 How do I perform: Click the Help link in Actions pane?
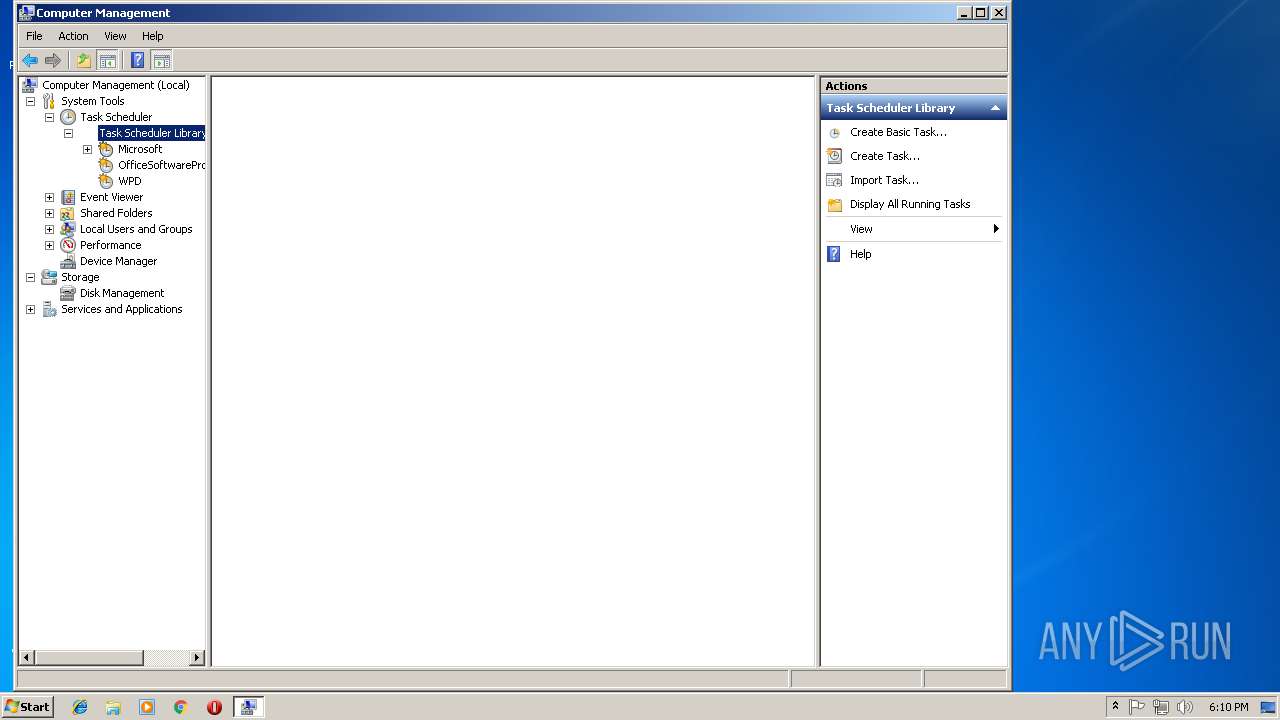pos(861,254)
